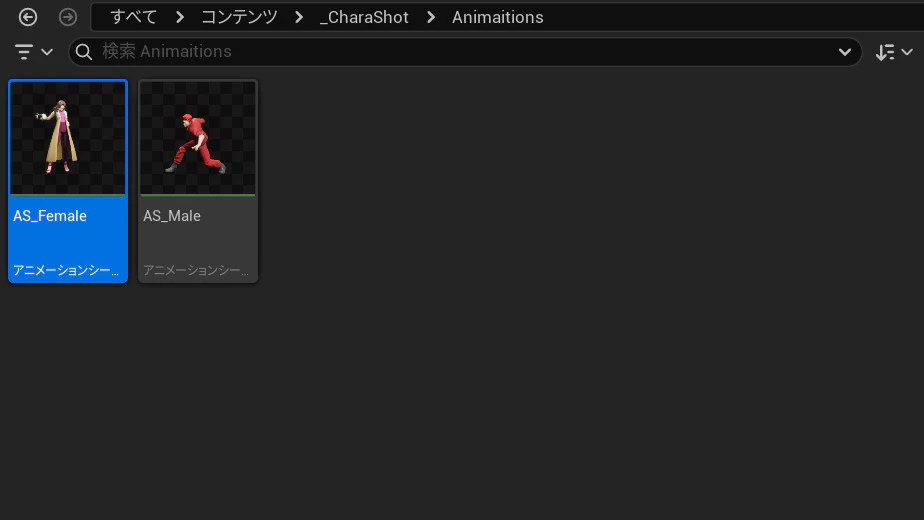Navigate to _CharaShot in the breadcrumb
Viewport: 924px width, 520px height.
364,18
